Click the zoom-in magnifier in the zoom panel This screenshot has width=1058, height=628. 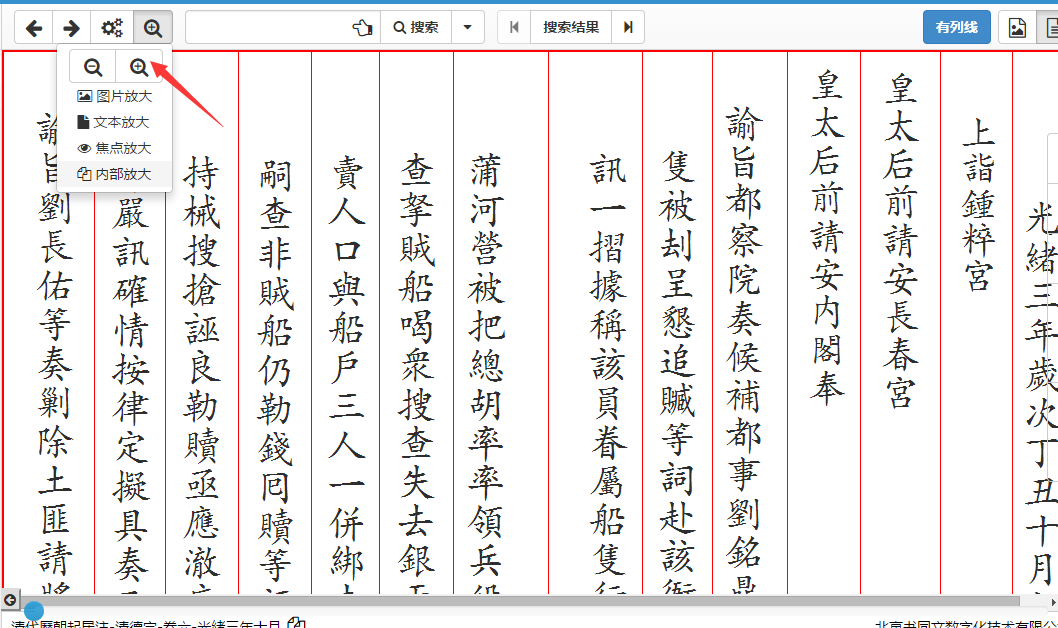point(139,66)
